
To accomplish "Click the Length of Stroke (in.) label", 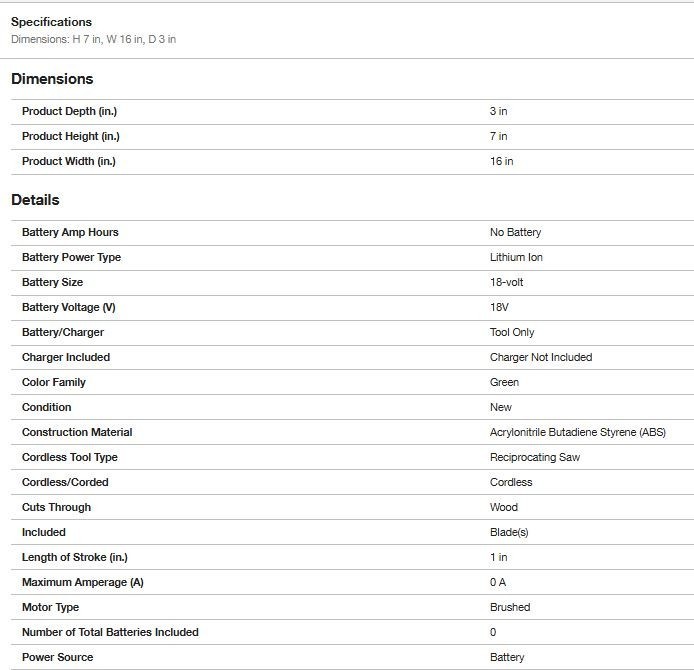I will tap(75, 558).
